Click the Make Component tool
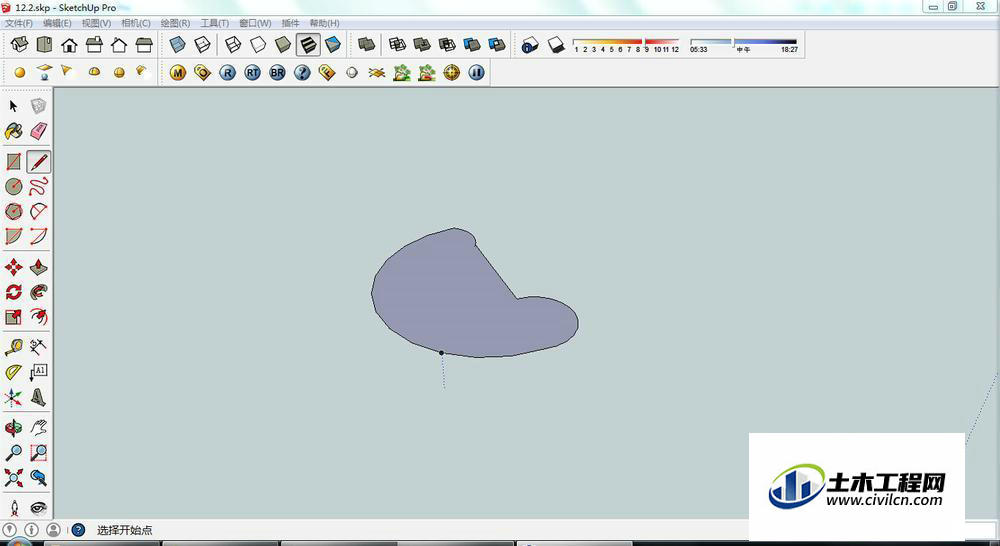Image resolution: width=1000 pixels, height=546 pixels. pos(38,106)
